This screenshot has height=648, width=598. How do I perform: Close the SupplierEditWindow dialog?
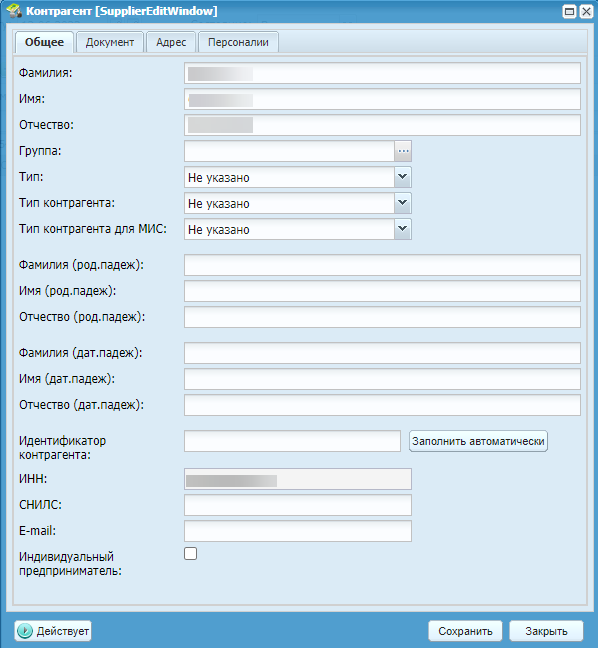point(586,12)
